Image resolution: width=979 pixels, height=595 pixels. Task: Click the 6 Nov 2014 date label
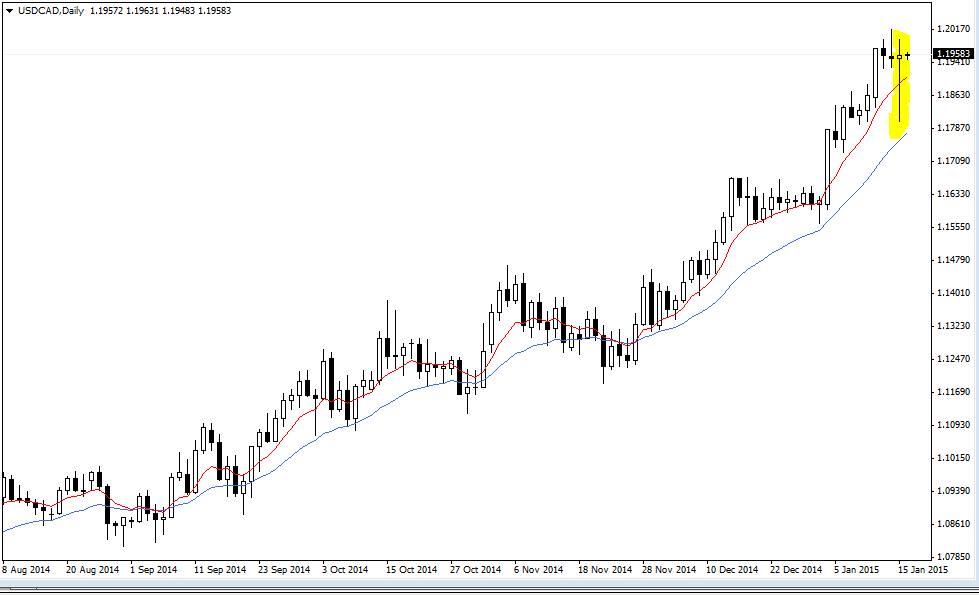[x=538, y=569]
